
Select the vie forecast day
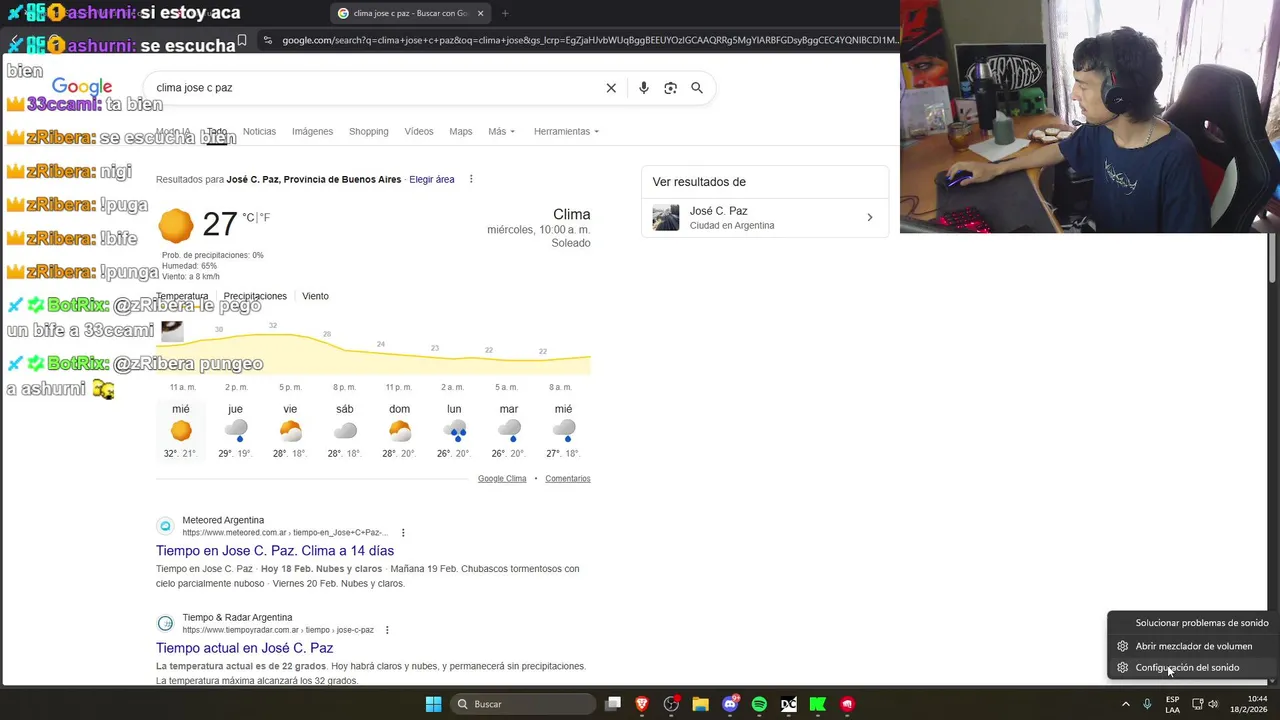point(290,431)
